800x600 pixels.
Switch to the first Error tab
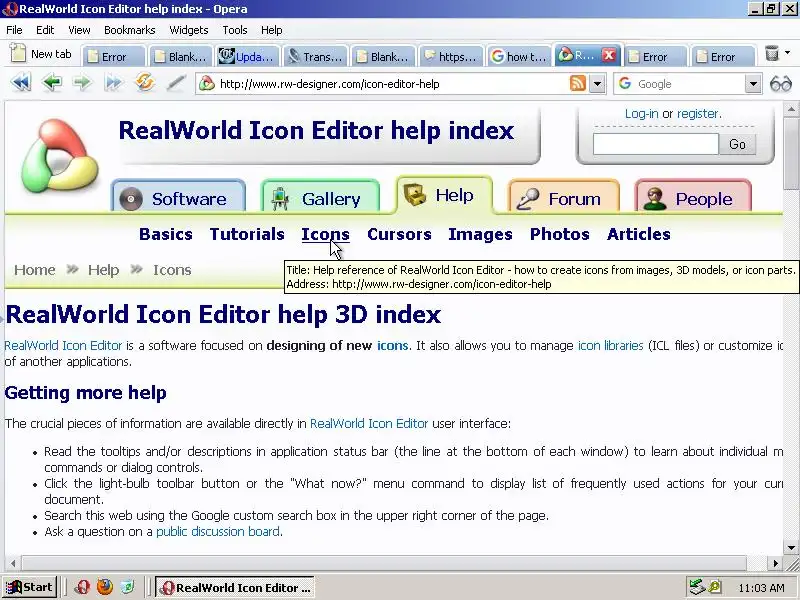coord(113,57)
